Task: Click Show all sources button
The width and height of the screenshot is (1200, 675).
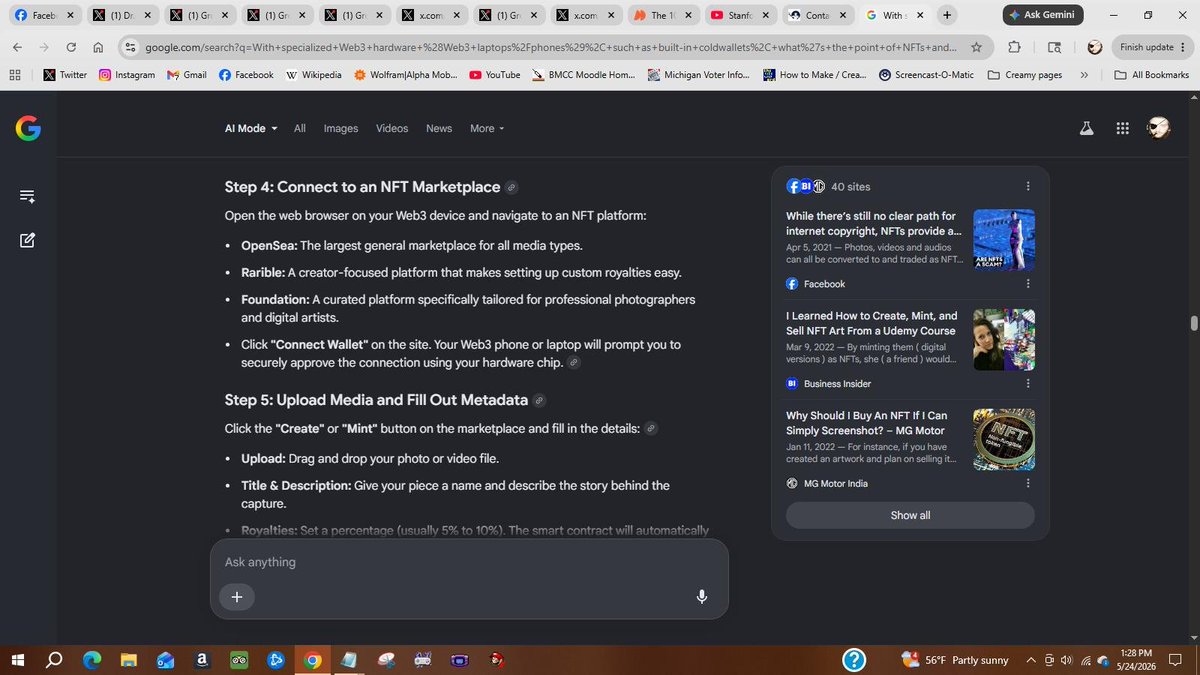Action: coord(910,515)
